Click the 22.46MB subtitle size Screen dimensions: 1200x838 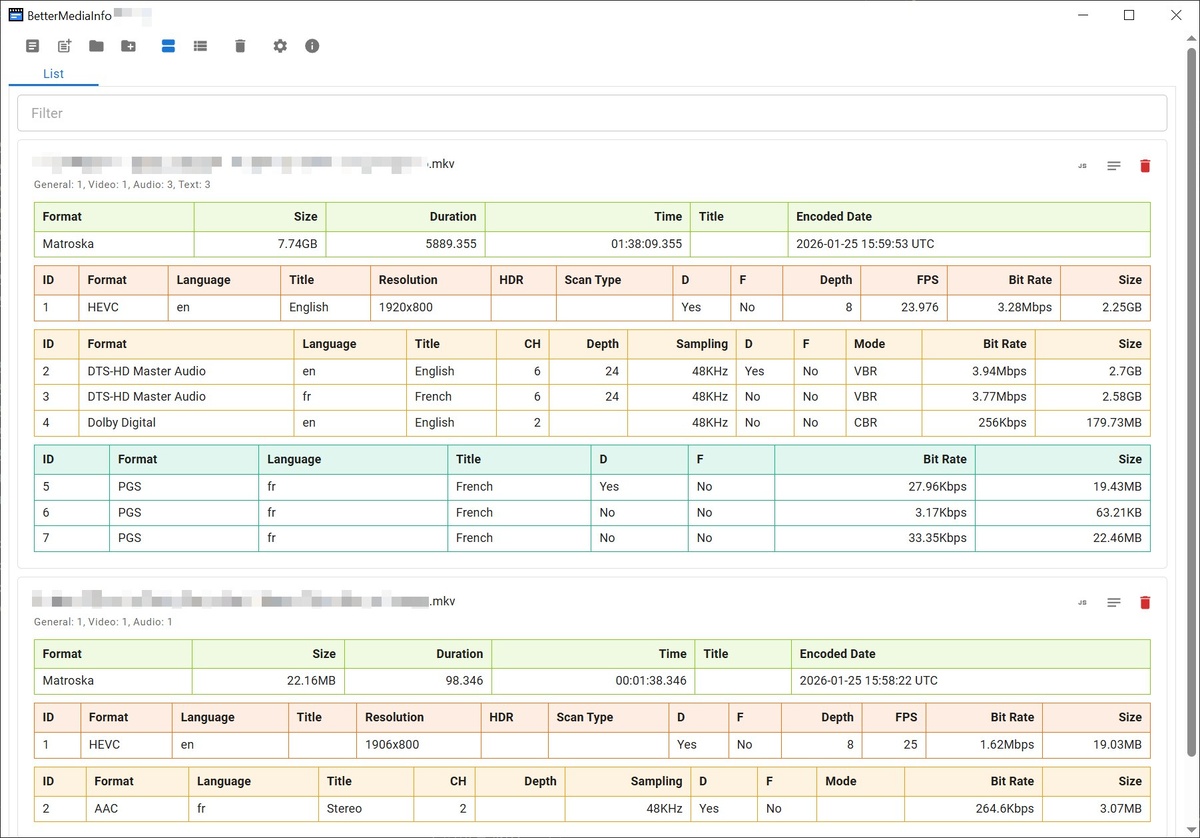pyautogui.click(x=1063, y=537)
